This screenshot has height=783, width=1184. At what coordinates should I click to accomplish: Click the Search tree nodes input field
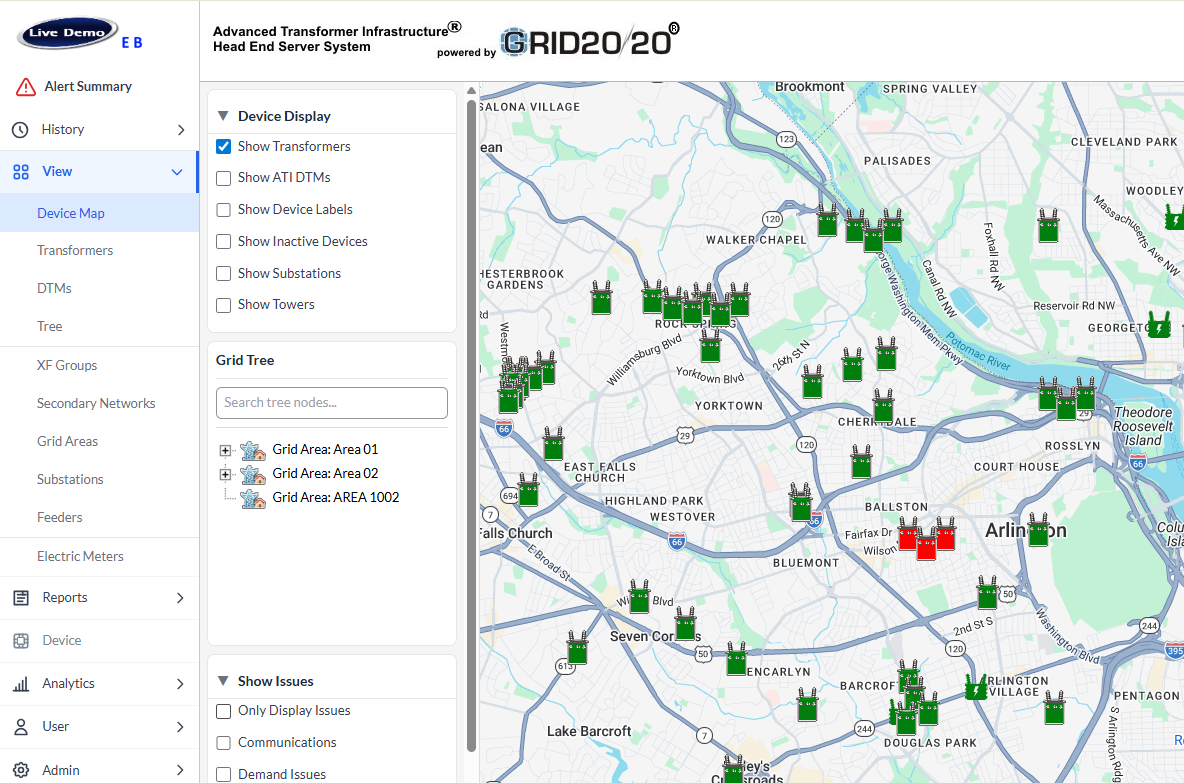tap(331, 403)
